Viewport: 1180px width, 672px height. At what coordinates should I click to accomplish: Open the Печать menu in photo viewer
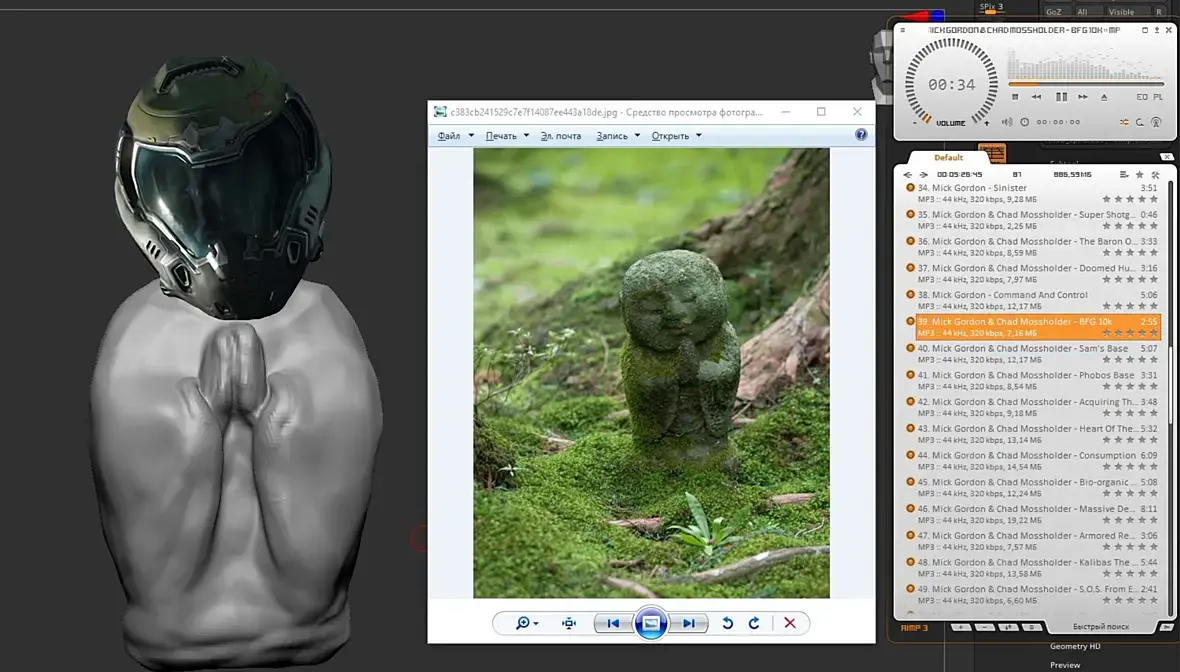click(500, 136)
